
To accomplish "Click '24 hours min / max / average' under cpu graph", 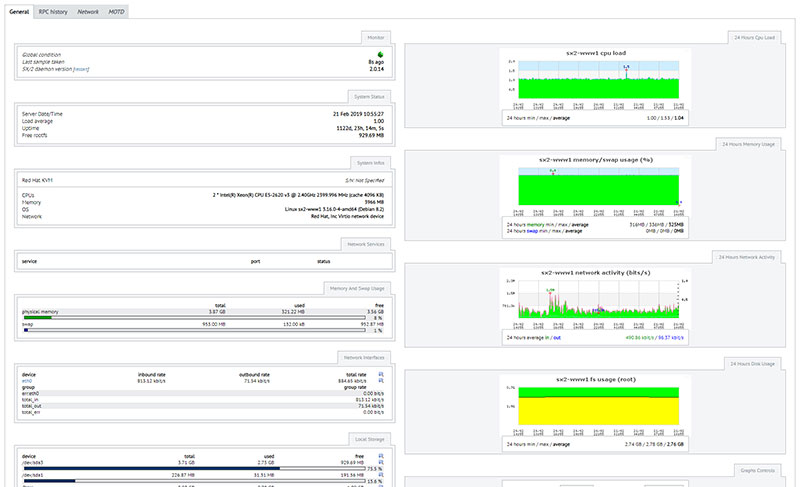I will (x=538, y=118).
